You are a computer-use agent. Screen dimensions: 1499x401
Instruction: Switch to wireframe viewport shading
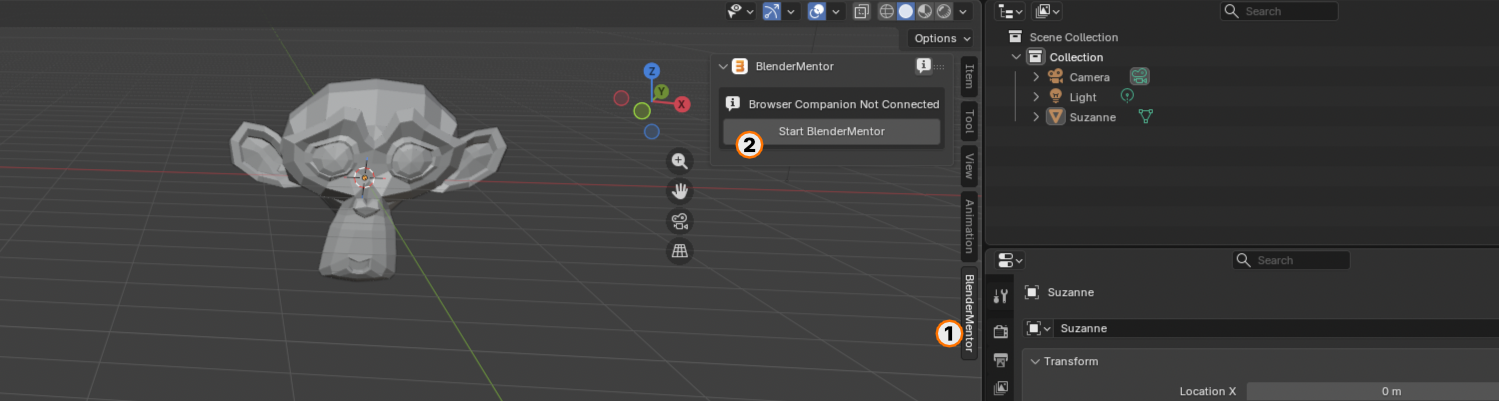tap(886, 11)
